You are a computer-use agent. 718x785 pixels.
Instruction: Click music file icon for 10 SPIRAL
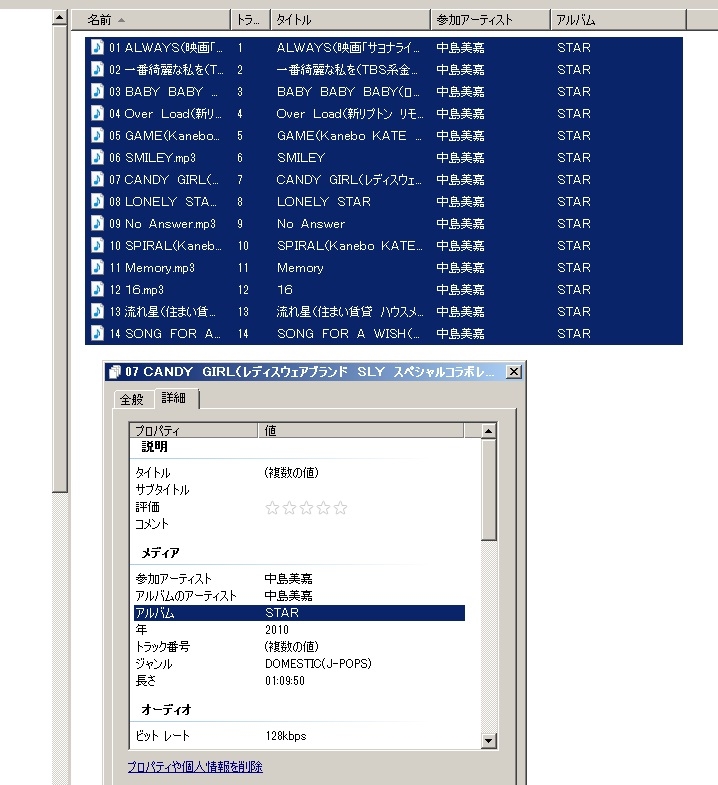(97, 245)
